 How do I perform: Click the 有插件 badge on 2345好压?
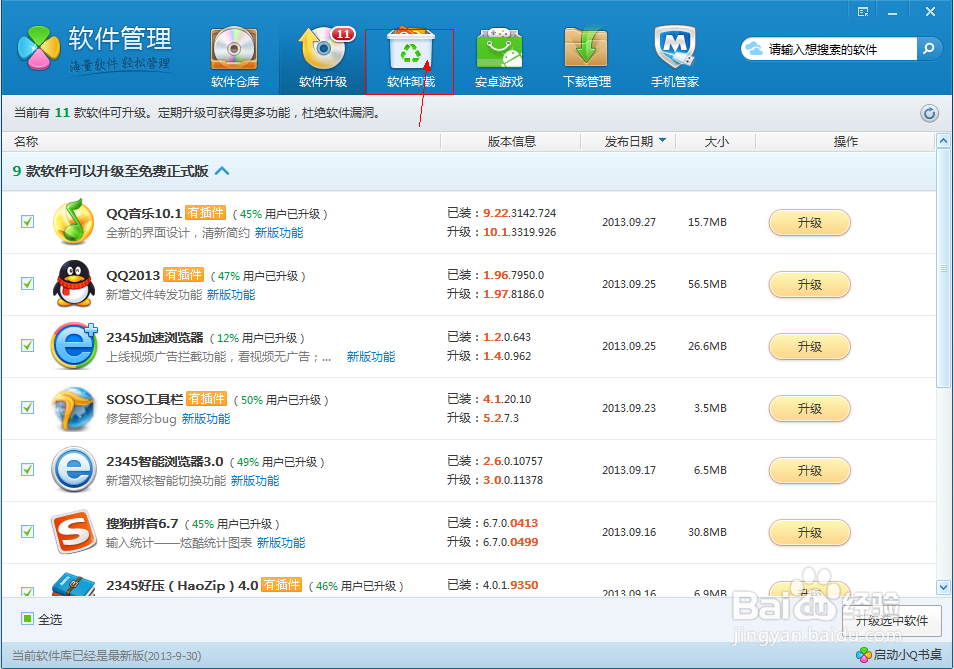coord(282,585)
